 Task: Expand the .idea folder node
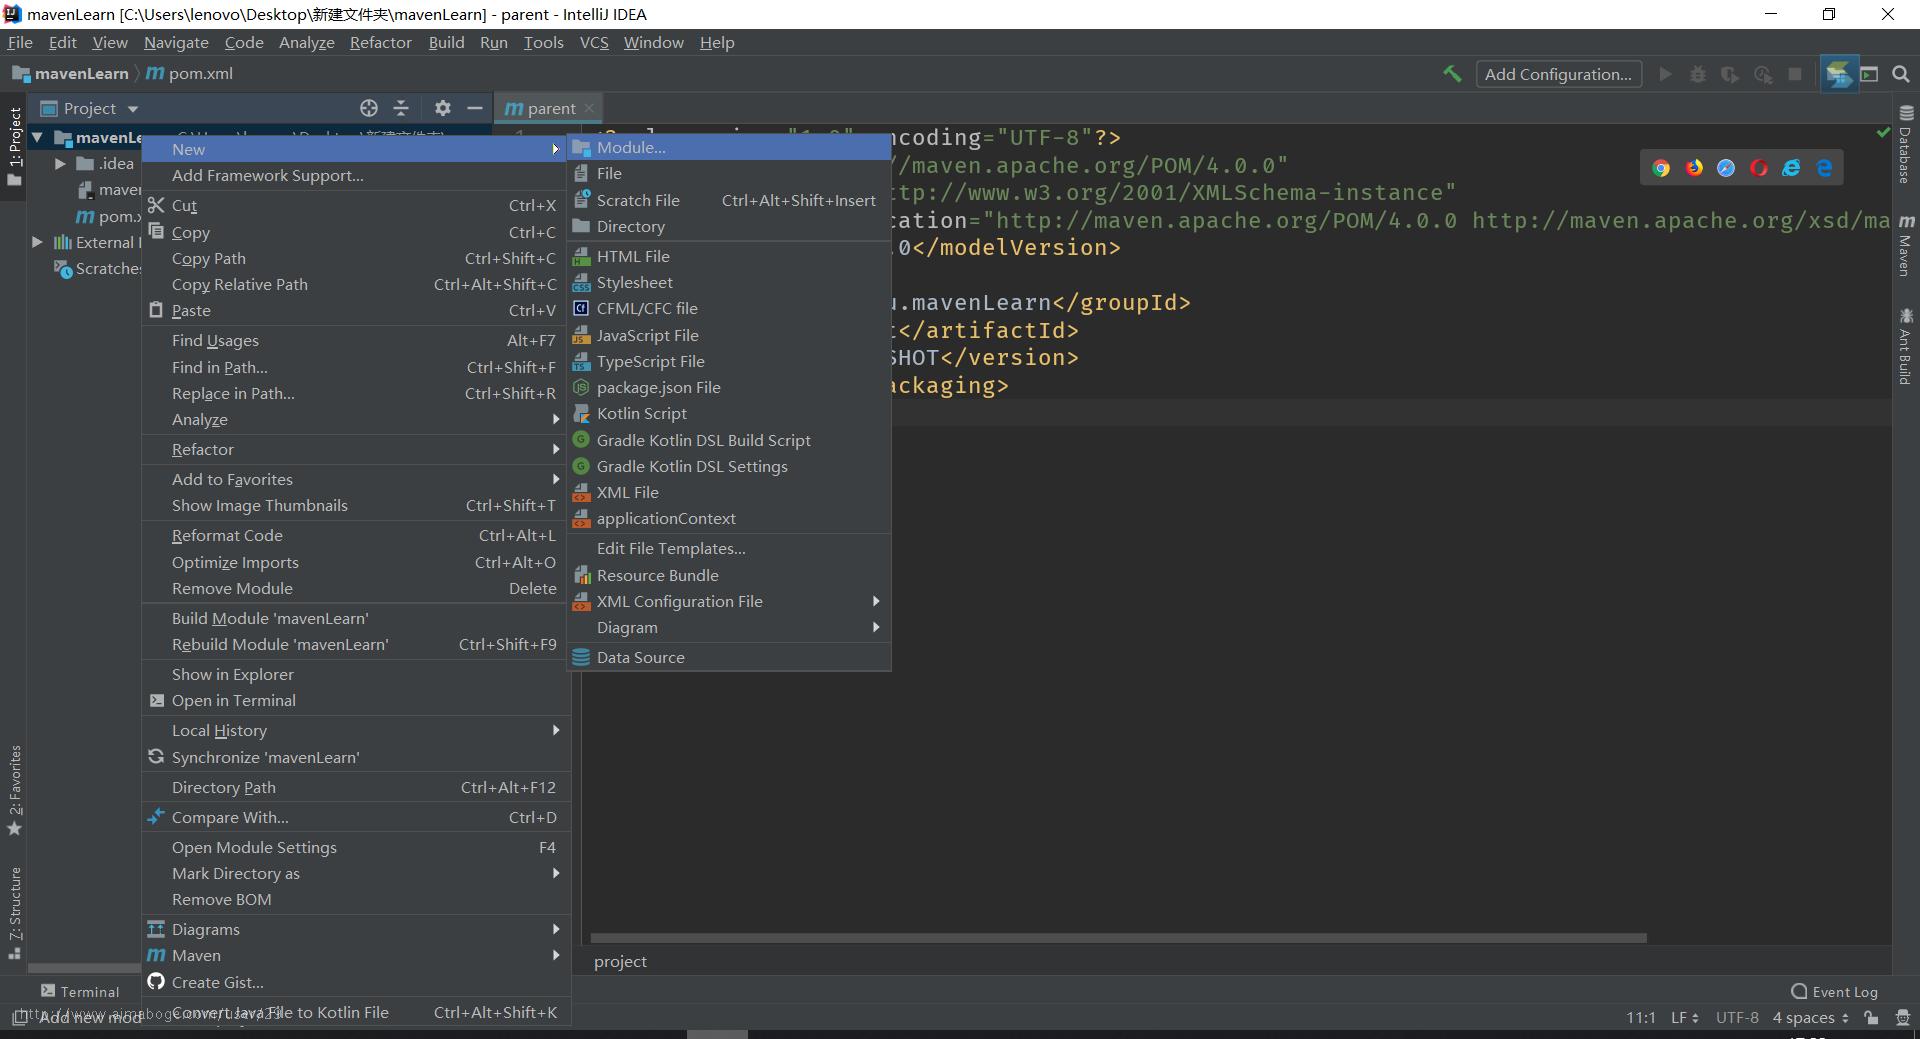60,163
